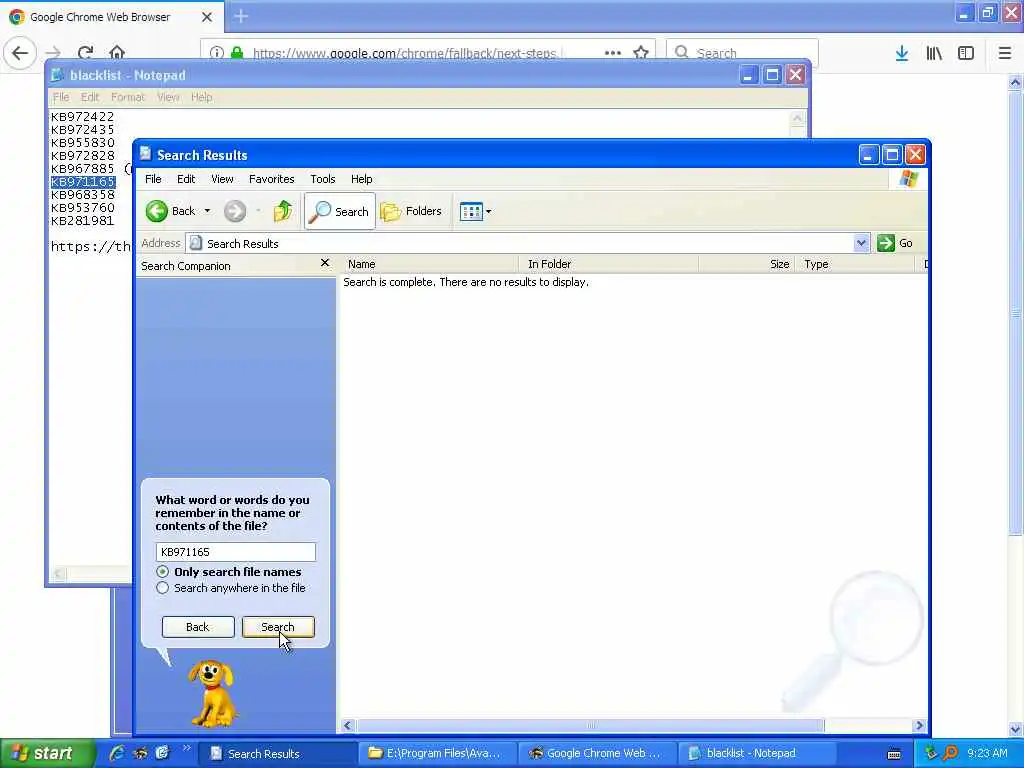
Task: Click the browser Search box
Action: (x=742, y=52)
